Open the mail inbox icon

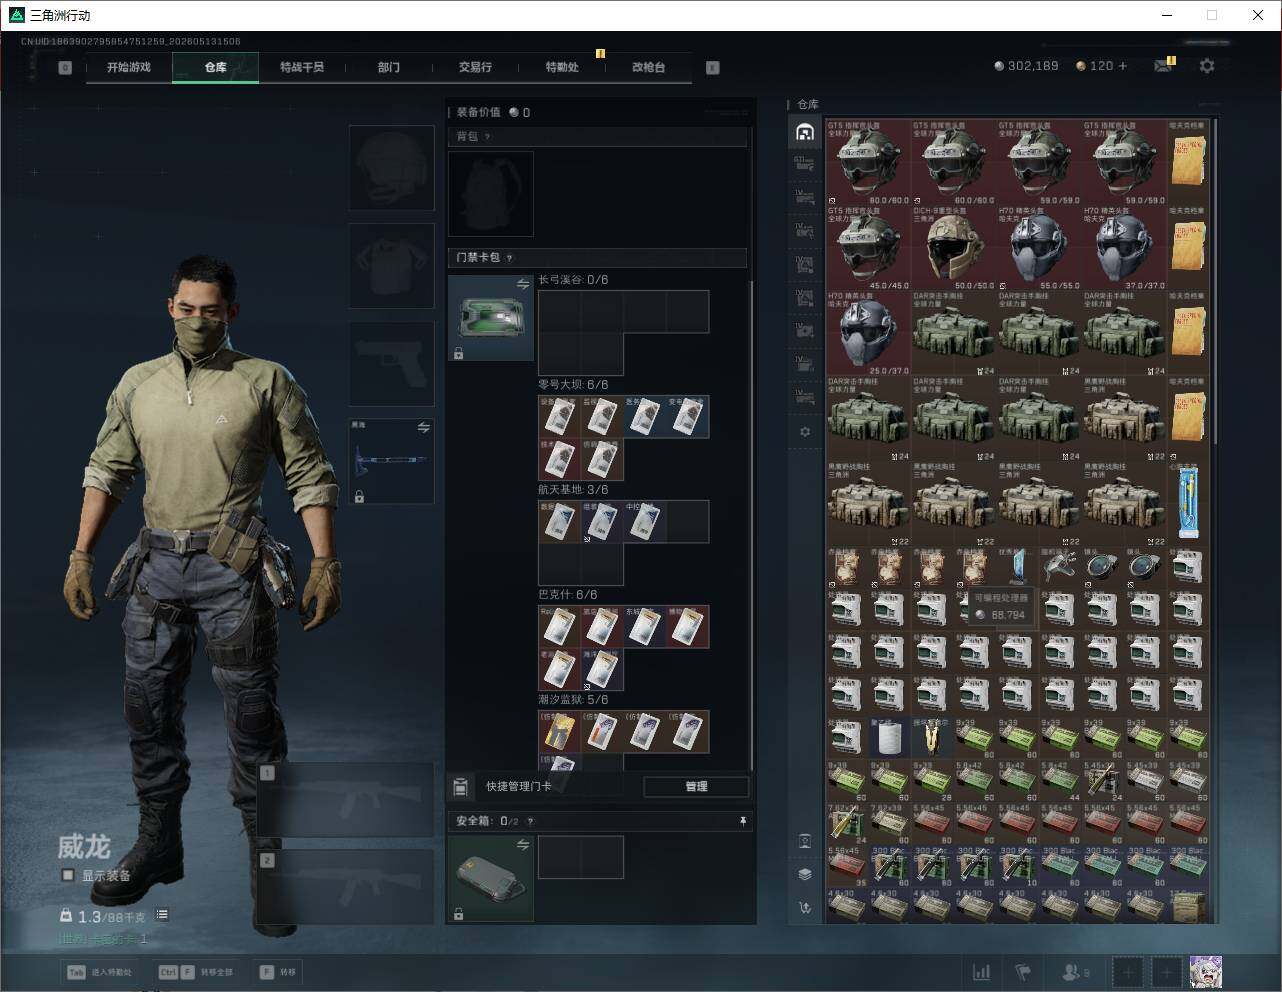(1162, 66)
